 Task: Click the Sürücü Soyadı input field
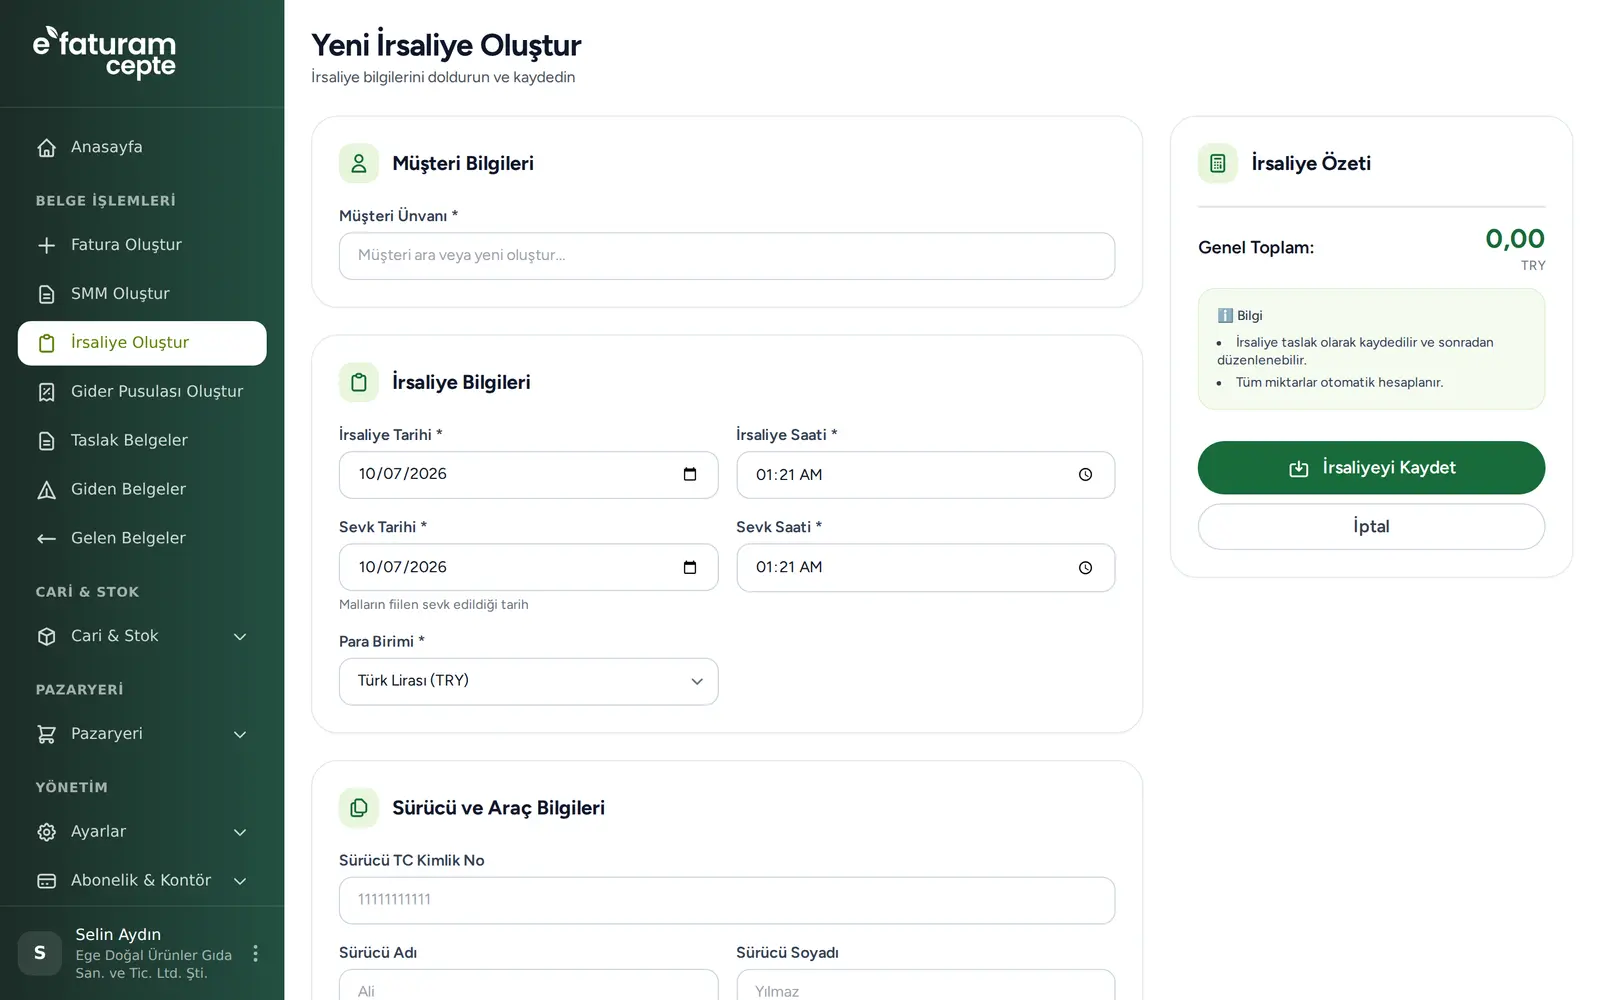coord(925,985)
